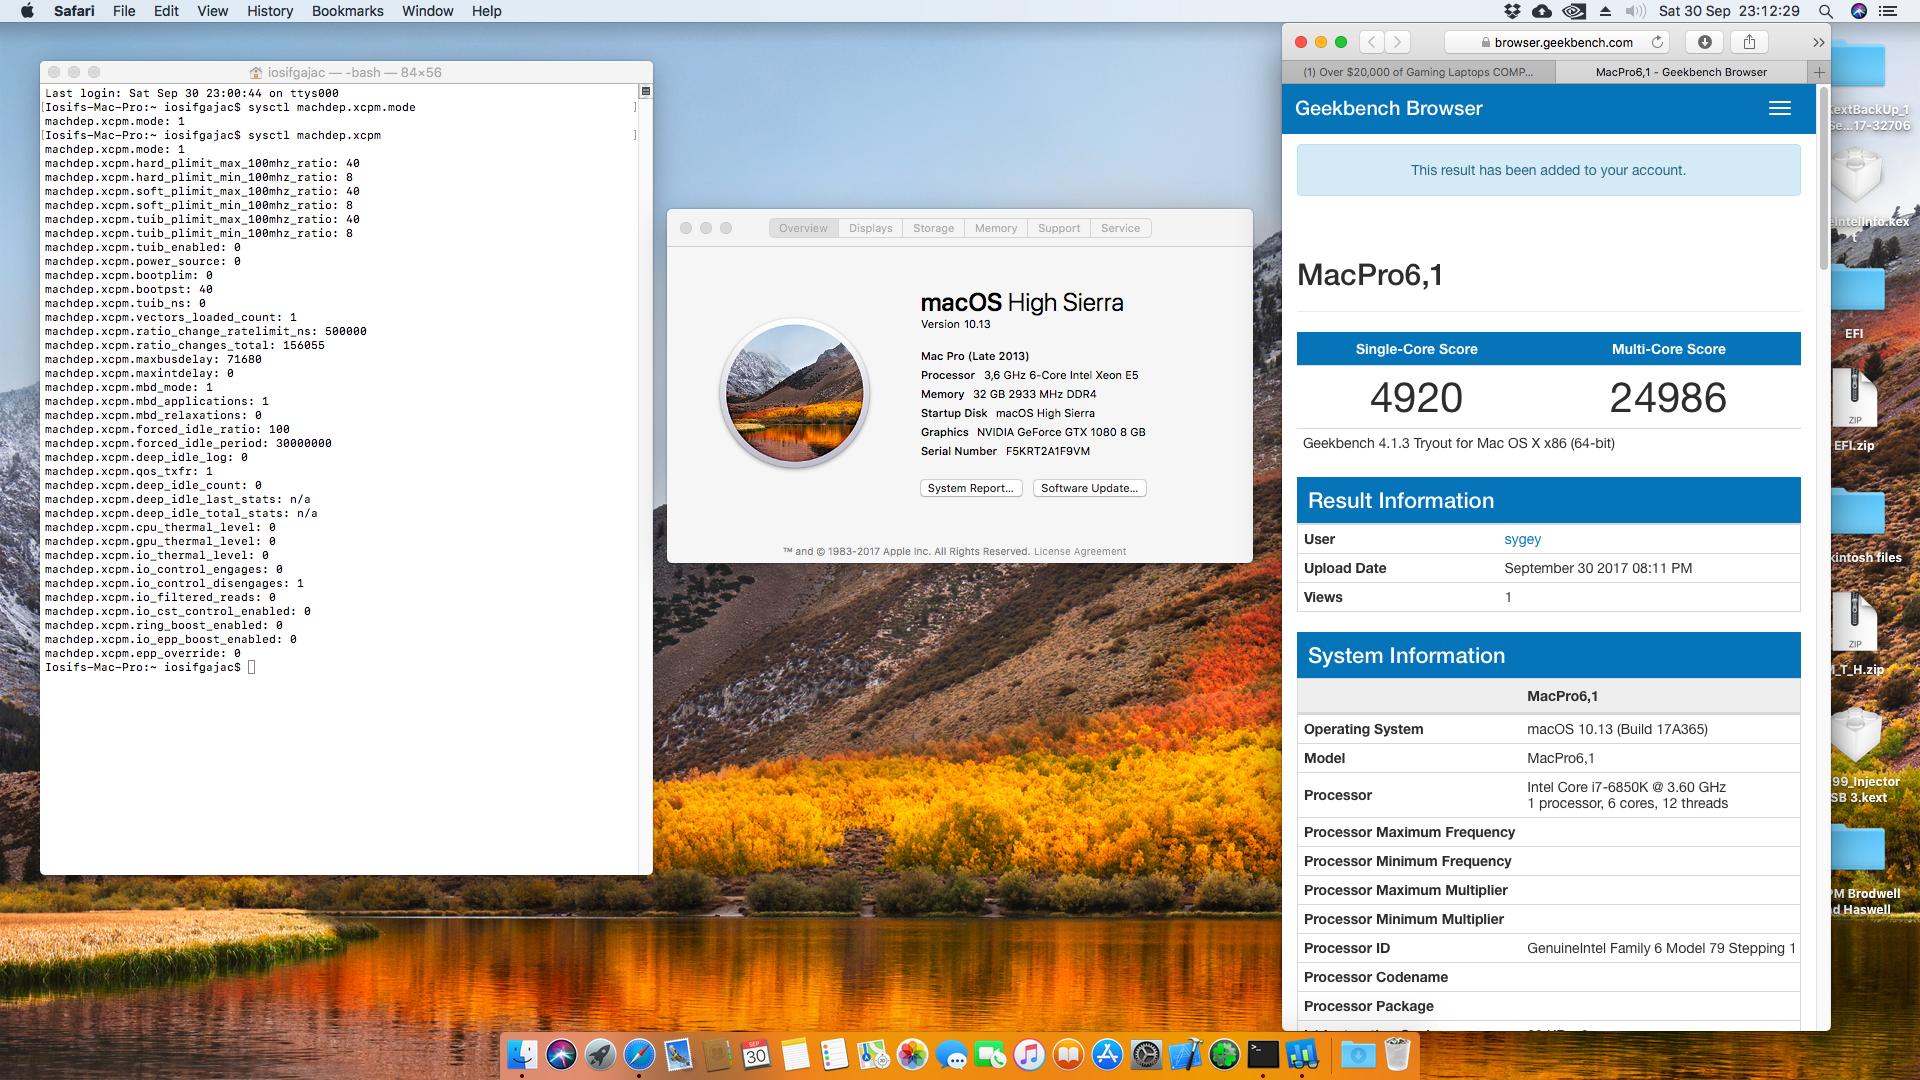Open the Trash in the Dock
Image resolution: width=1920 pixels, height=1080 pixels.
click(1397, 1054)
